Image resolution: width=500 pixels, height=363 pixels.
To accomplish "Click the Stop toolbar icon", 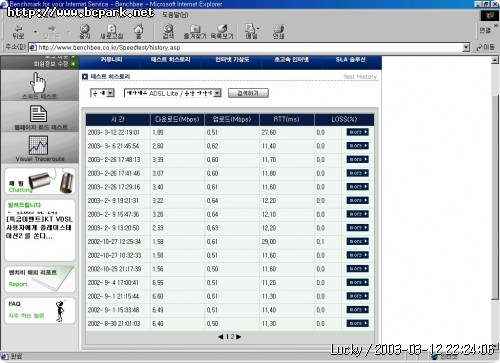I will click(x=85, y=29).
